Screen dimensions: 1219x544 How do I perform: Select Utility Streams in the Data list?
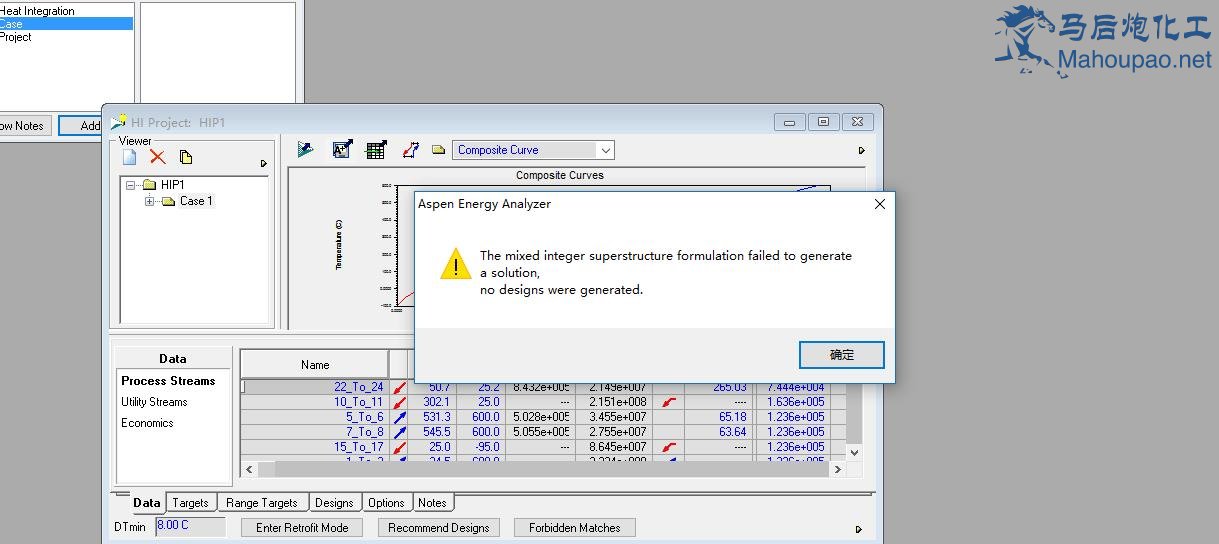[154, 402]
